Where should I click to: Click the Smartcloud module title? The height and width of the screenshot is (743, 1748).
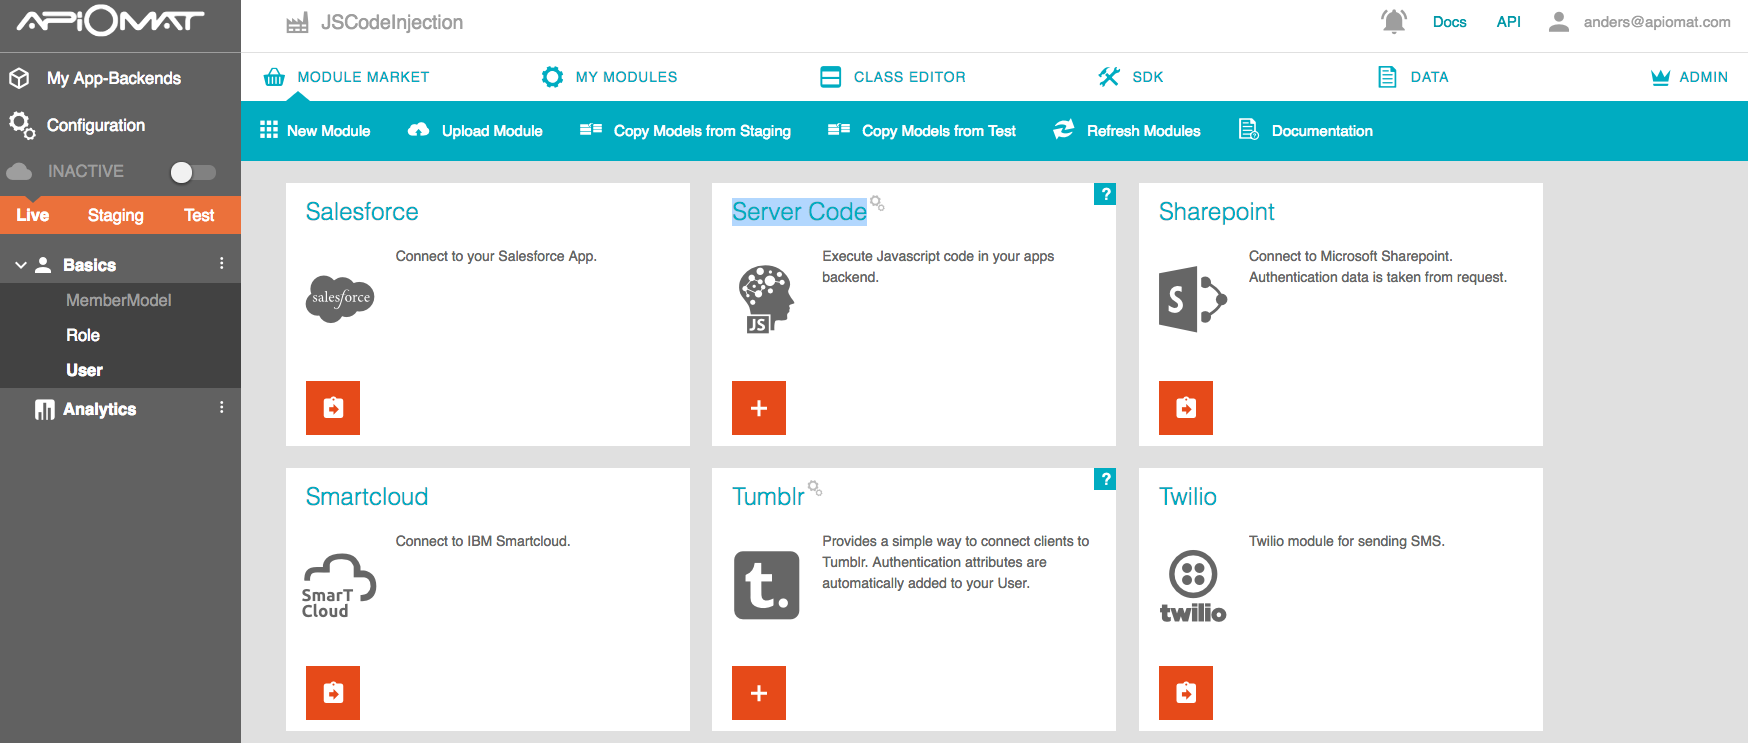[x=367, y=497]
